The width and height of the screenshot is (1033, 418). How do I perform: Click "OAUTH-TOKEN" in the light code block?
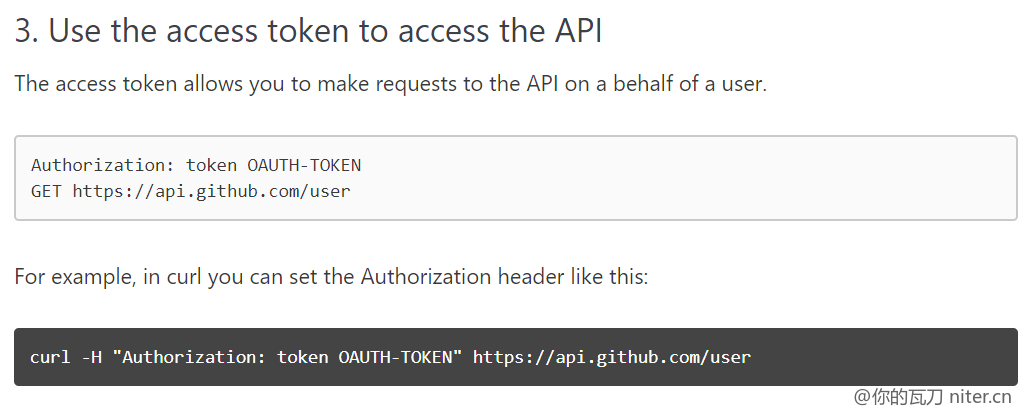304,165
